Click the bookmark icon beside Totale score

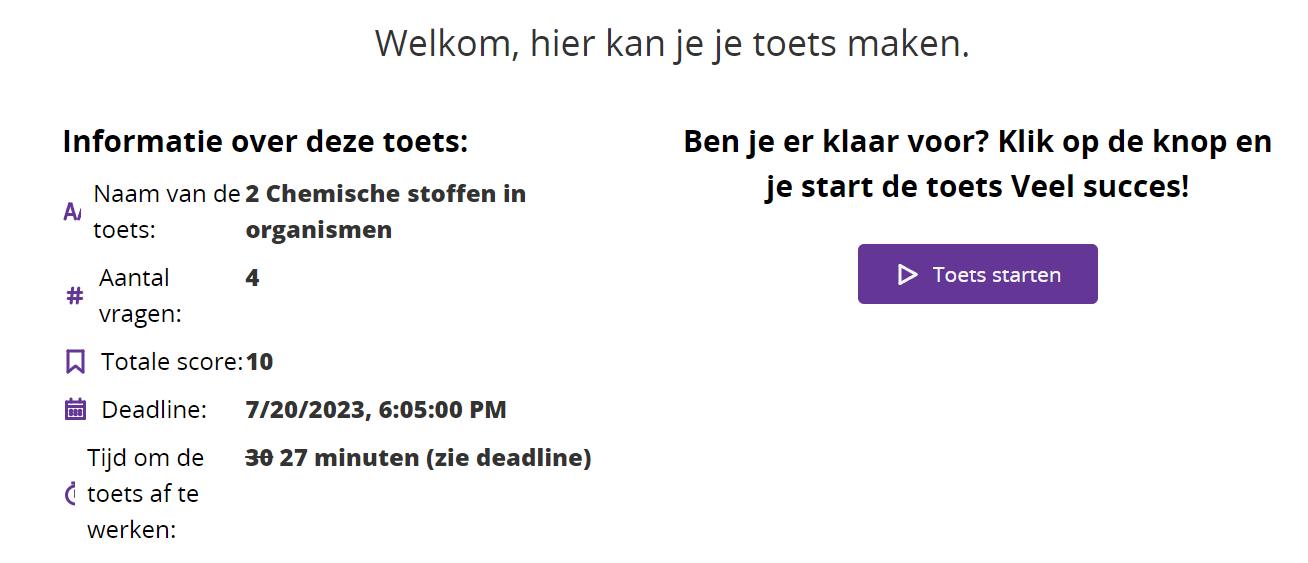pyautogui.click(x=75, y=361)
